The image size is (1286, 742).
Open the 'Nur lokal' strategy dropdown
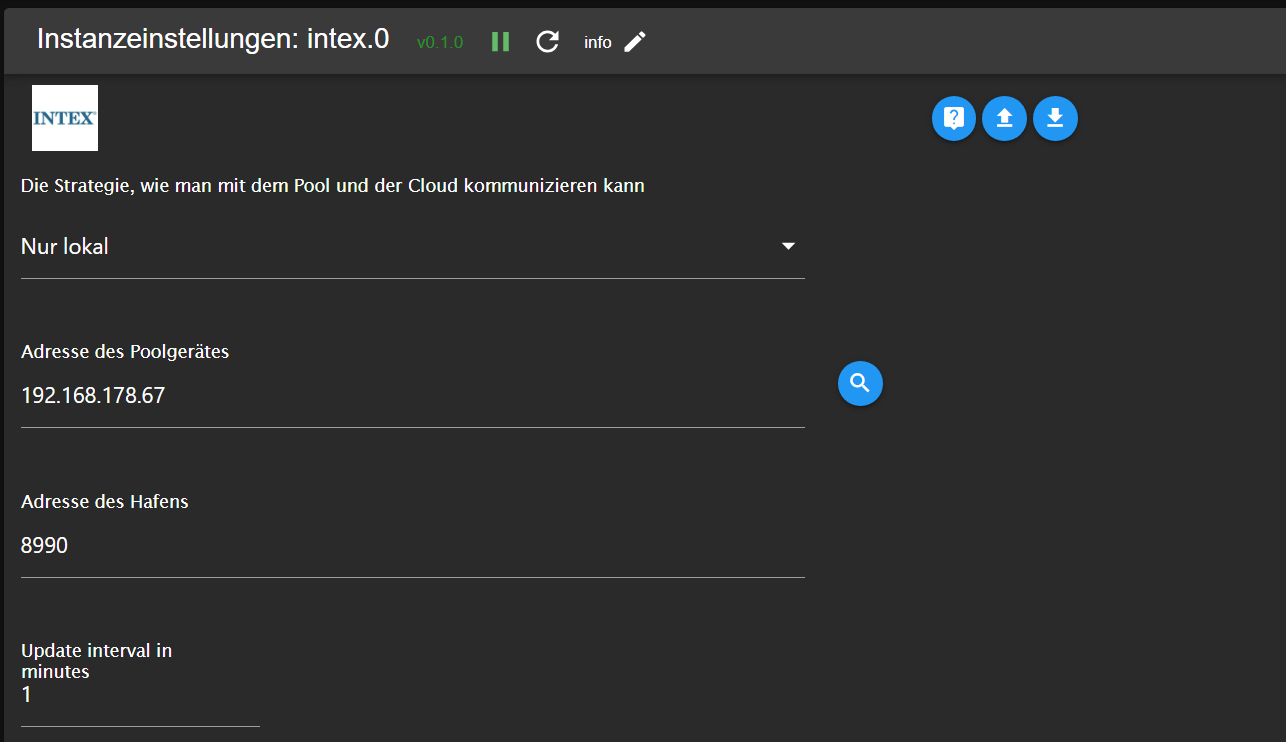(412, 246)
